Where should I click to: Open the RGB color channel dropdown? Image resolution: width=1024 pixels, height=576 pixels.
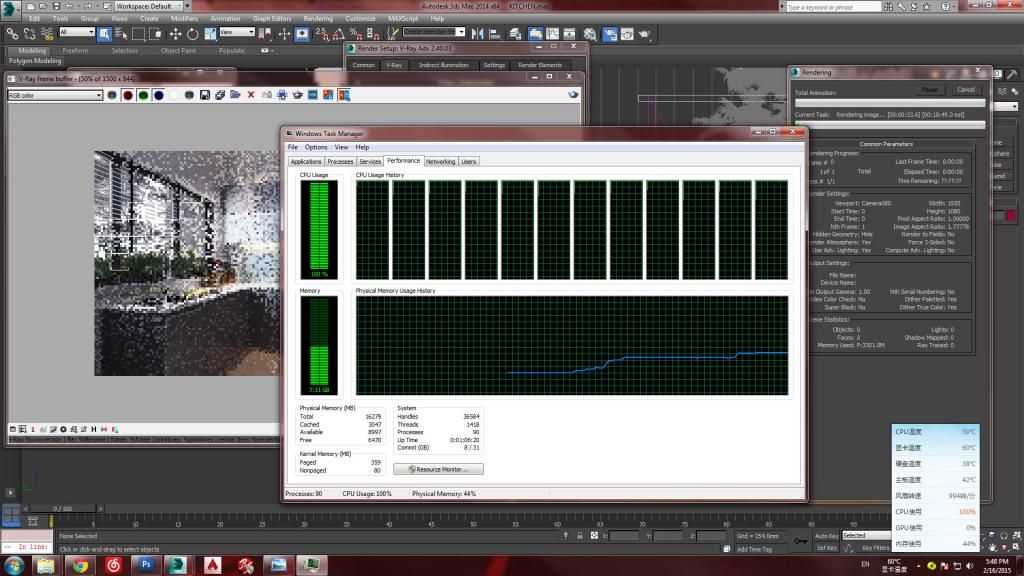pyautogui.click(x=55, y=95)
